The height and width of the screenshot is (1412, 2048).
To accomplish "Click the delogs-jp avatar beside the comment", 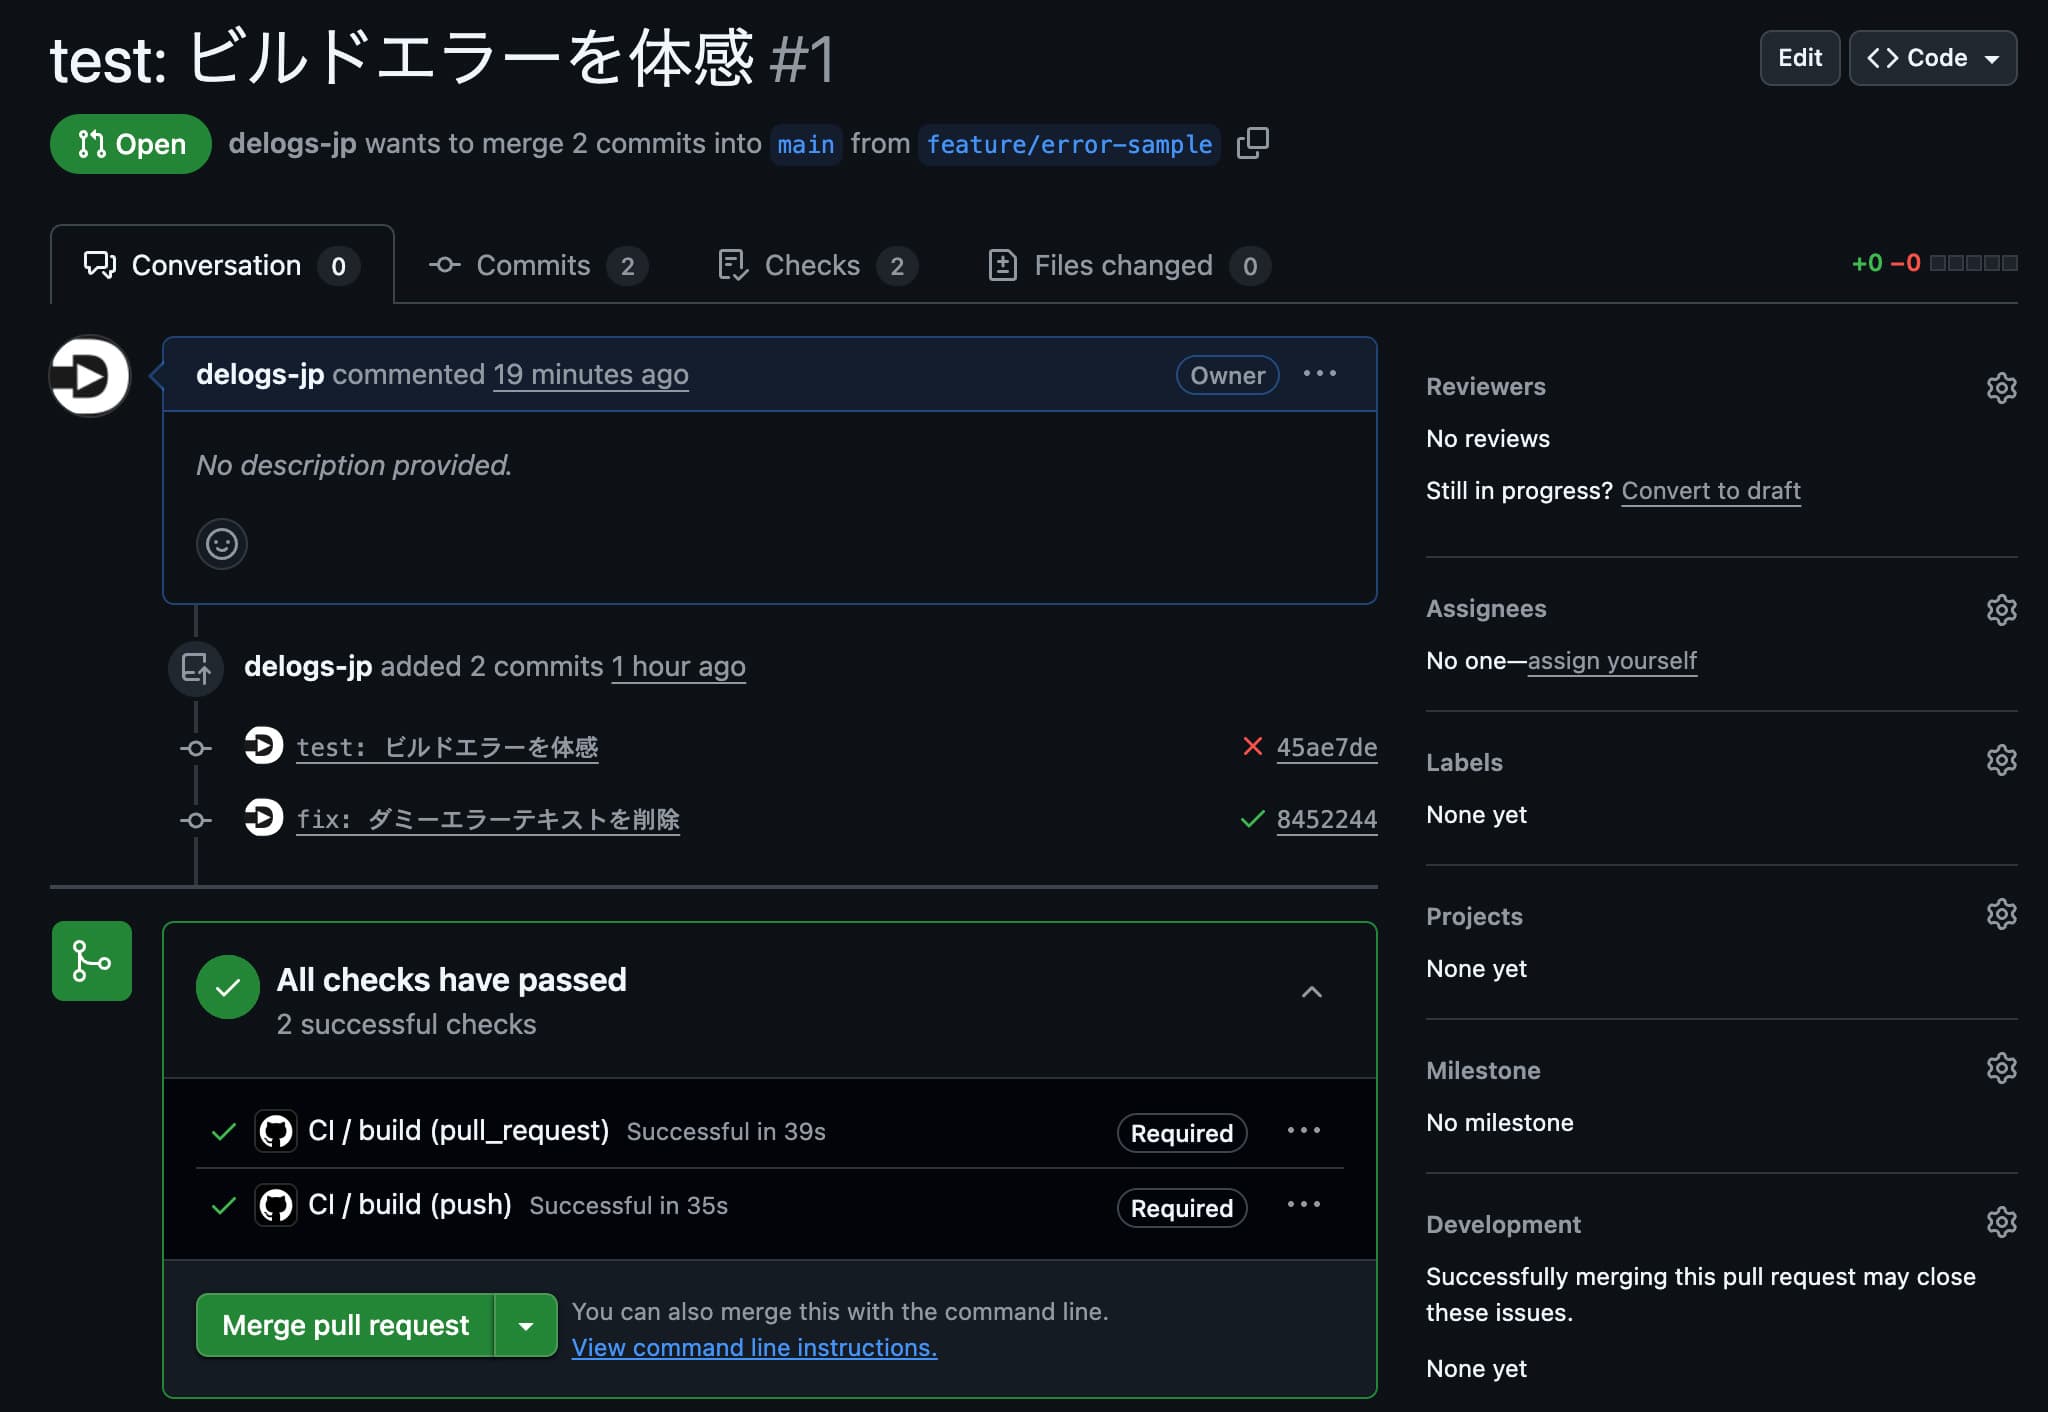I will click(x=90, y=376).
